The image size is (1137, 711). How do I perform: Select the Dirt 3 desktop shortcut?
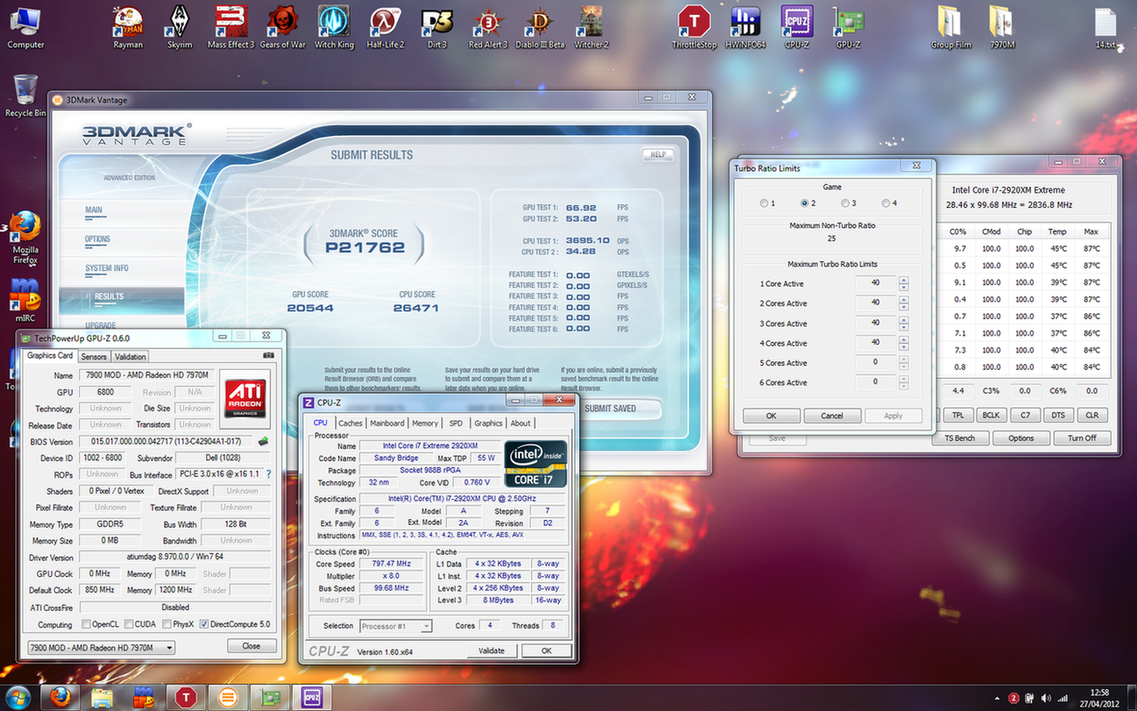tap(437, 27)
